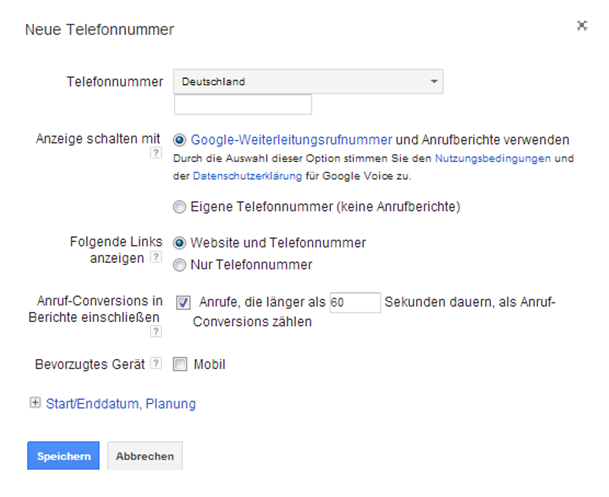This screenshot has height=497, width=609.
Task: Select Eigene Telefonnummer radio option
Action: 179,207
